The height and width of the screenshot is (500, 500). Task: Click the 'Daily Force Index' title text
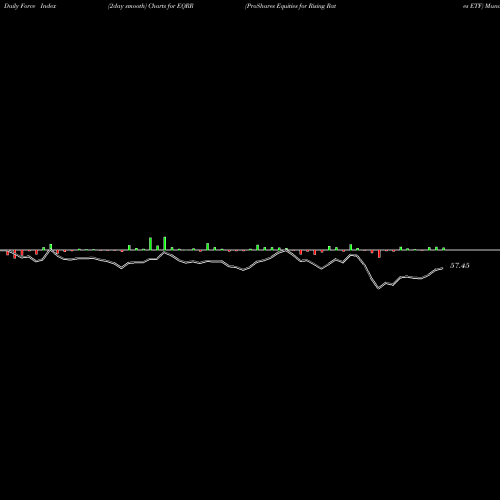pos(30,6)
